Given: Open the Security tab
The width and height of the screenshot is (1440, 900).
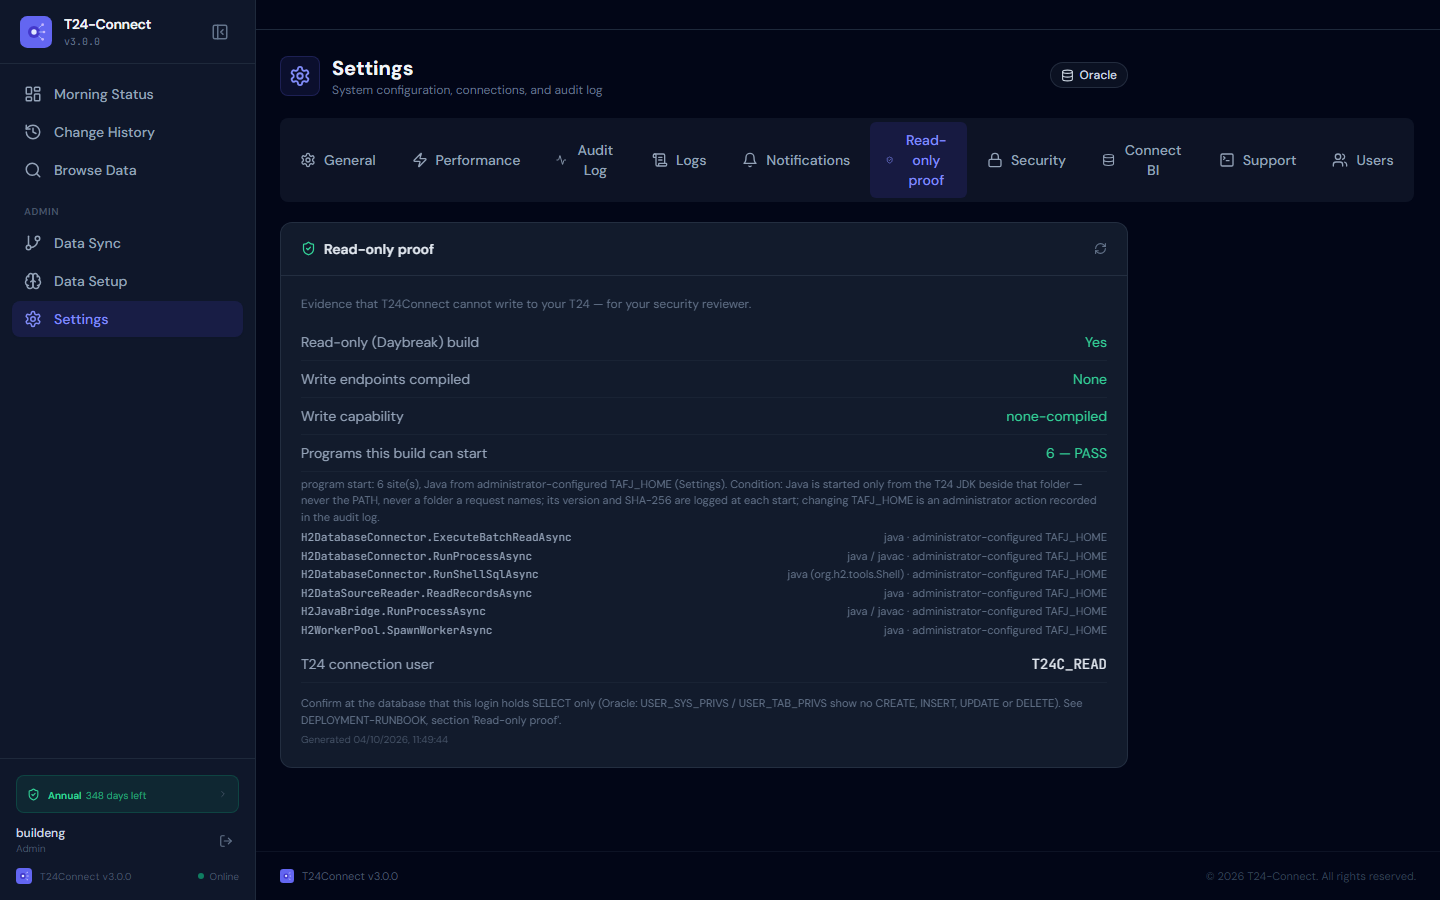Looking at the screenshot, I should click(1027, 160).
